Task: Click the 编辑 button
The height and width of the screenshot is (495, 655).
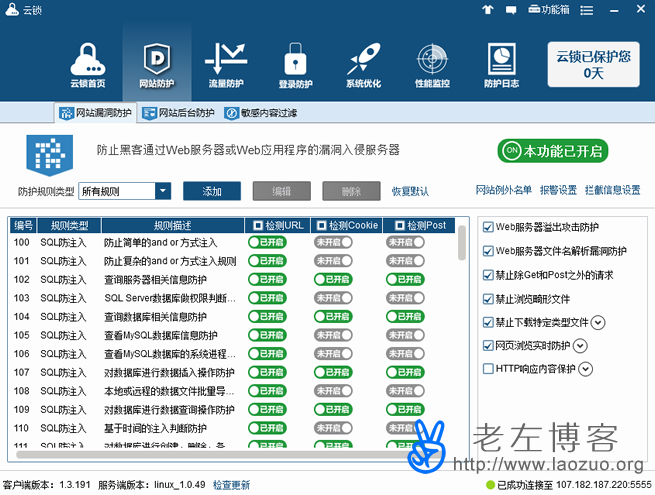Action: [282, 191]
